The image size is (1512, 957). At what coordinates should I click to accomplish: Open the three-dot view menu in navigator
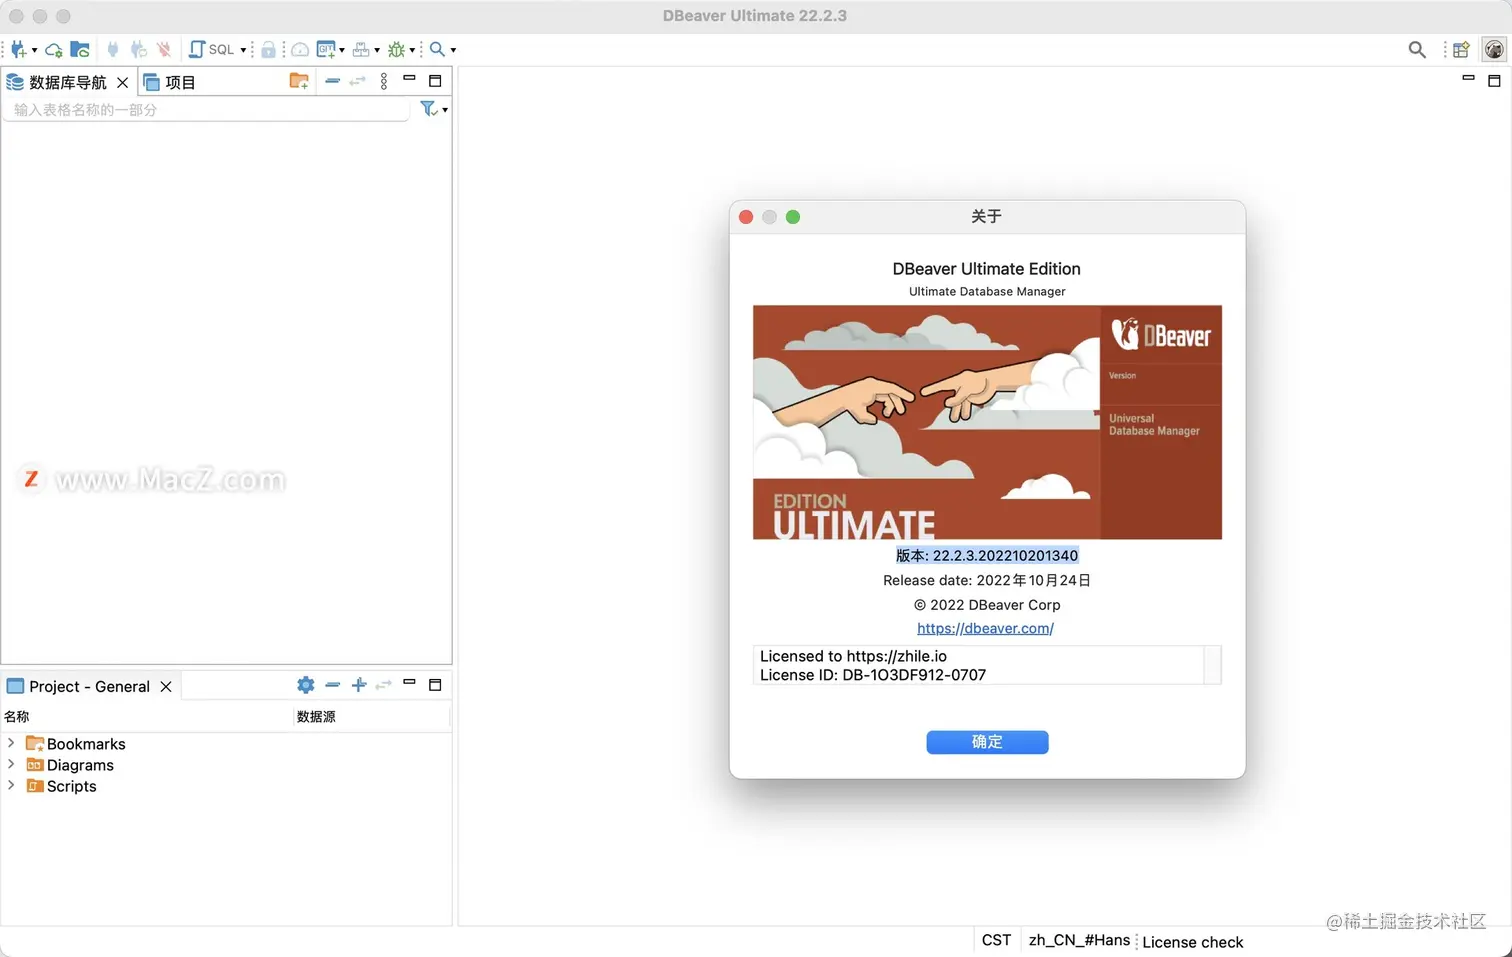click(x=384, y=81)
